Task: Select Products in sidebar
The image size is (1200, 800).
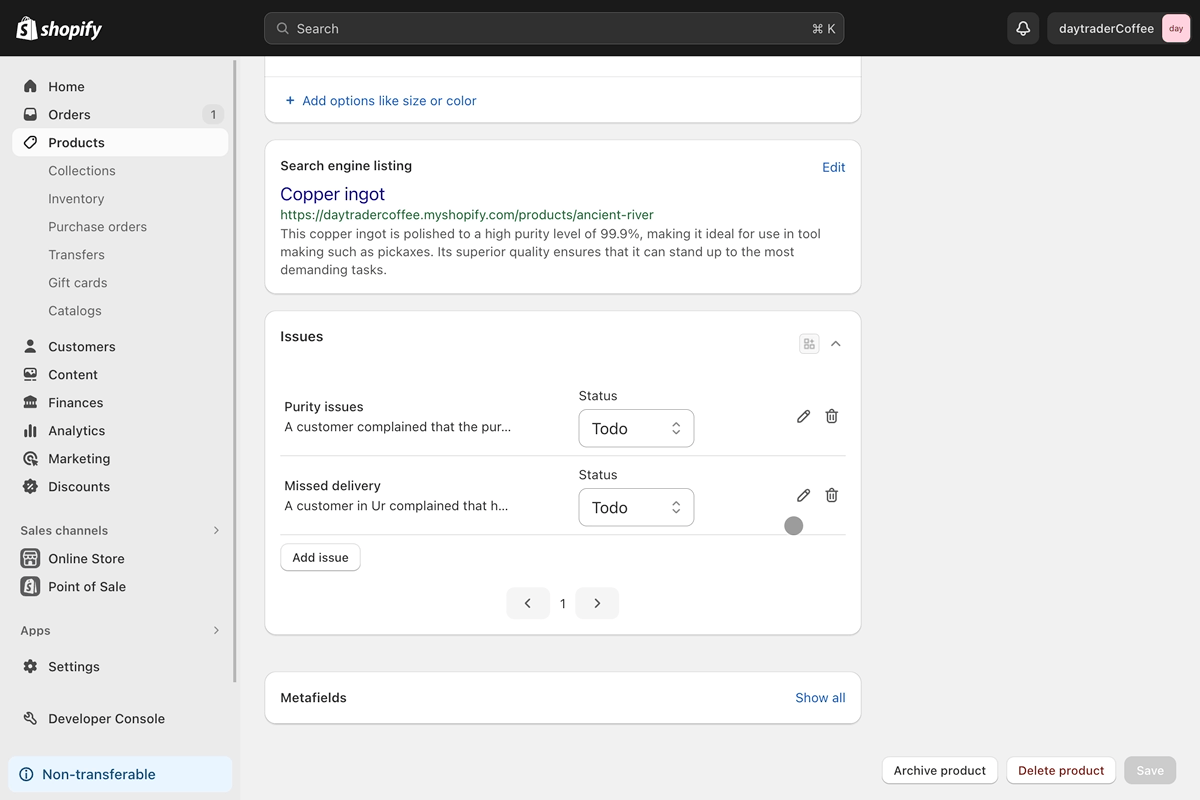Action: coord(120,143)
